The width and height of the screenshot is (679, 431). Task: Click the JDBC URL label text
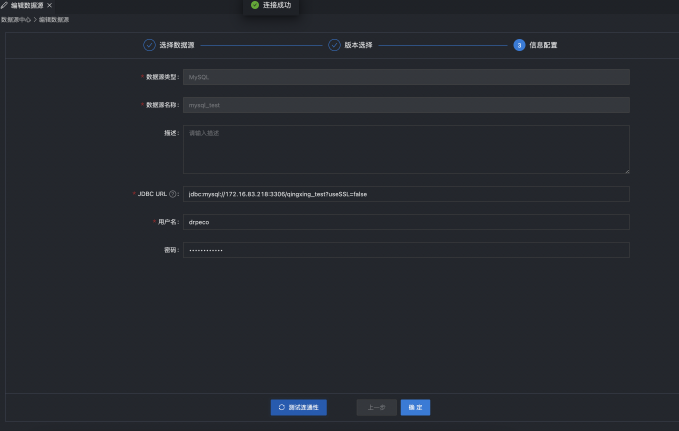152,194
